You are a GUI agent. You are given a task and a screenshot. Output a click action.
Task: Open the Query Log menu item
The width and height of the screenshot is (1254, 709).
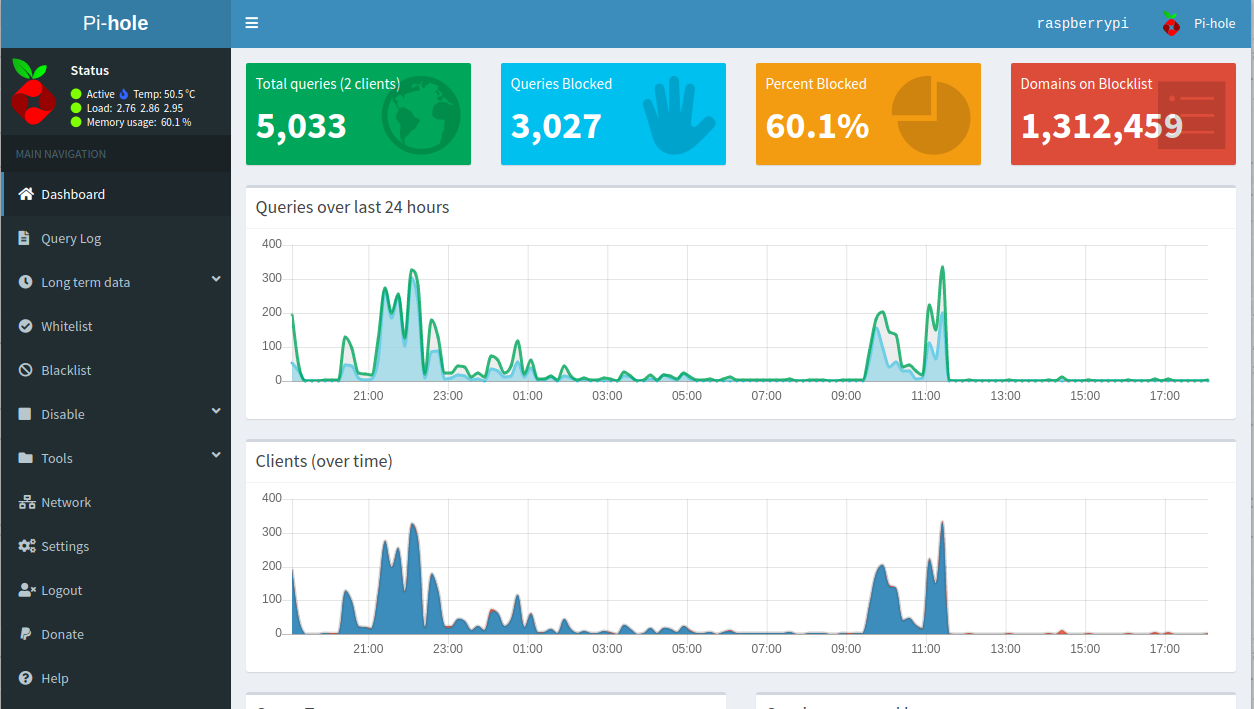(116, 238)
